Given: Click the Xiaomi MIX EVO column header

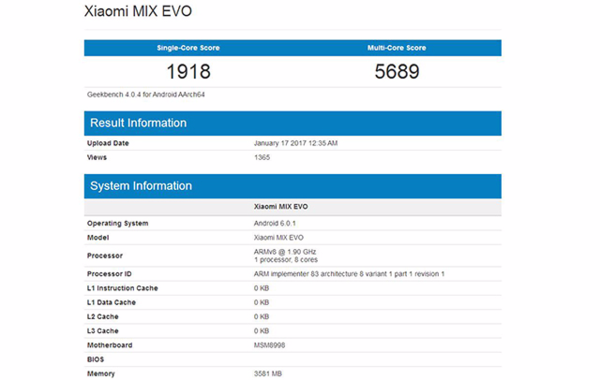Looking at the screenshot, I should [281, 207].
